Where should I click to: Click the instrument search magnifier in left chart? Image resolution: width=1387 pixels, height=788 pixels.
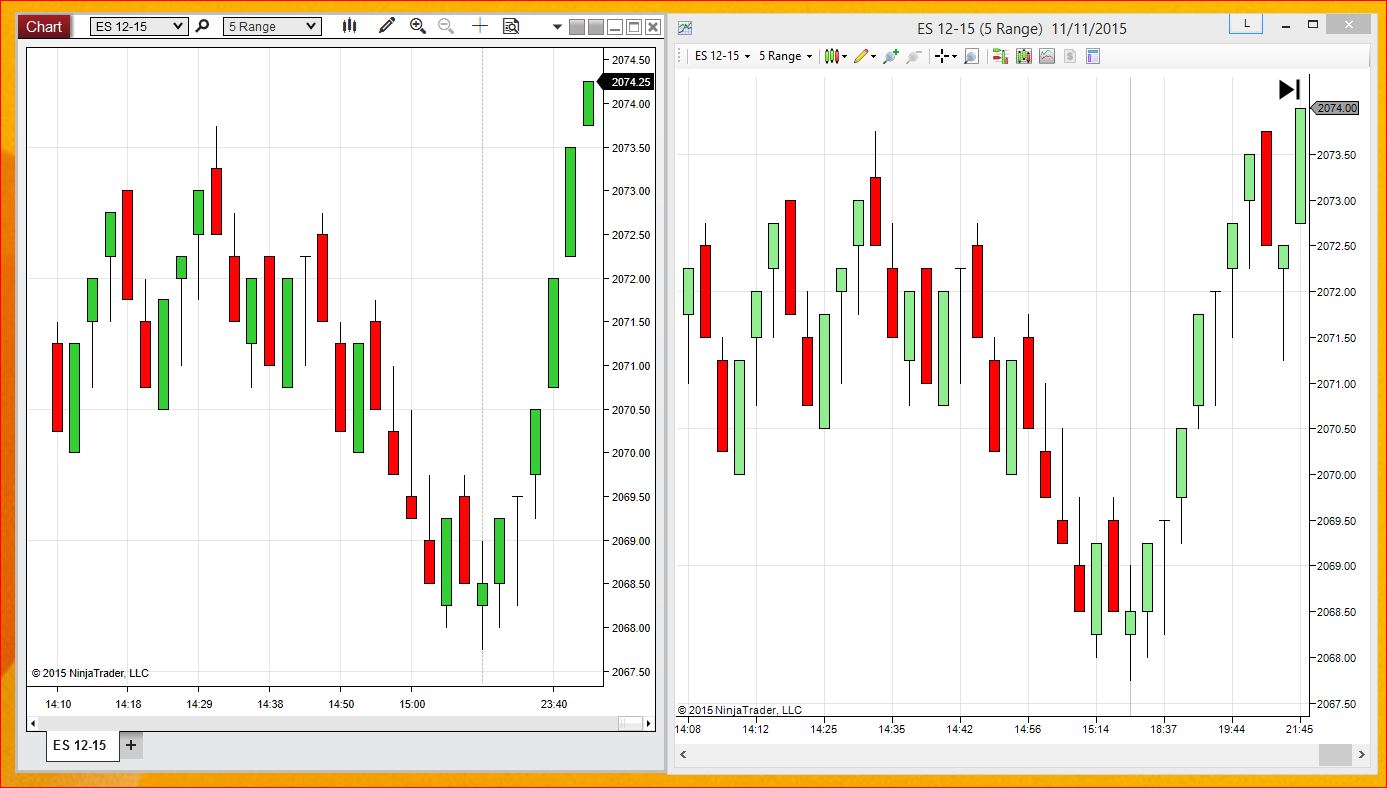point(202,27)
